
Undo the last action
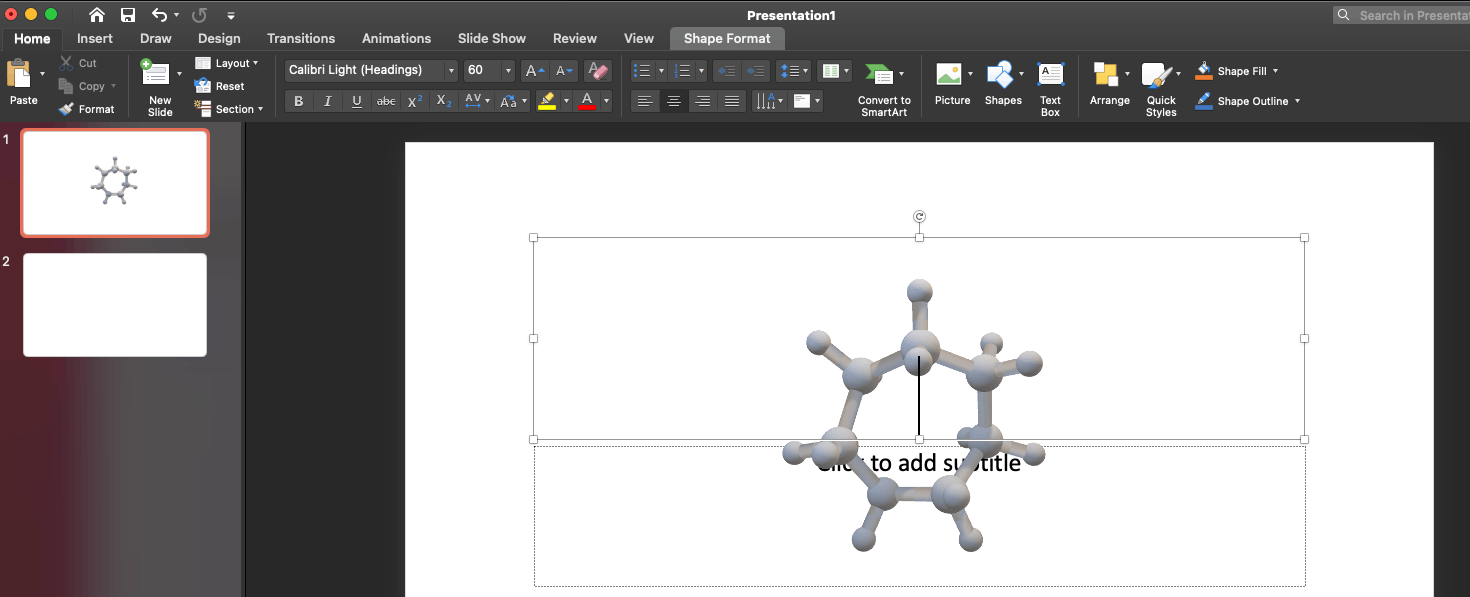pyautogui.click(x=159, y=15)
